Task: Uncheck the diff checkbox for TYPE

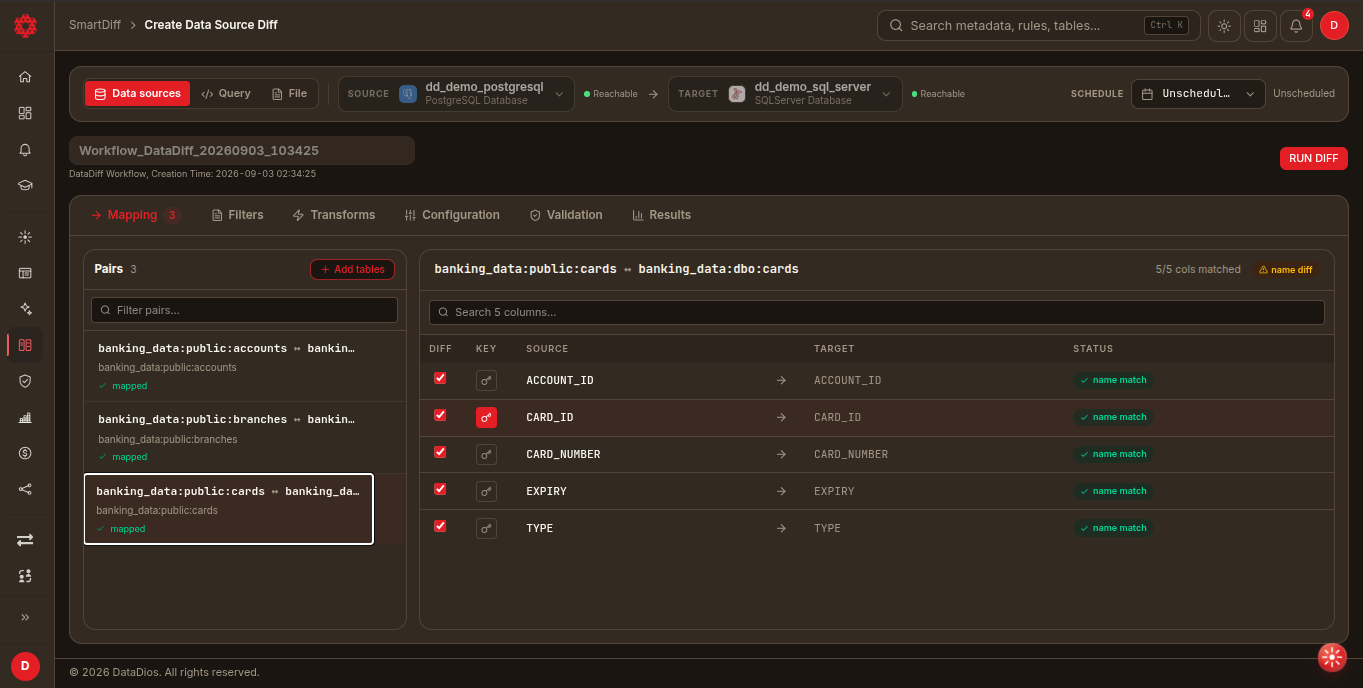Action: [x=440, y=526]
